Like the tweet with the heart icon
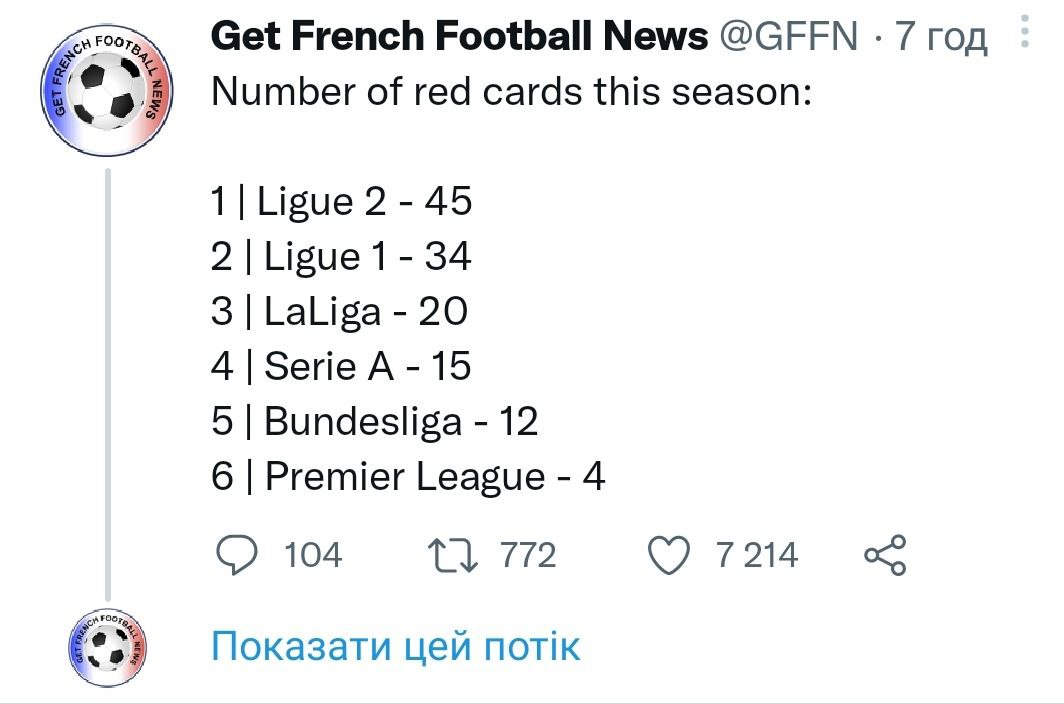The height and width of the screenshot is (704, 1064). pyautogui.click(x=671, y=555)
